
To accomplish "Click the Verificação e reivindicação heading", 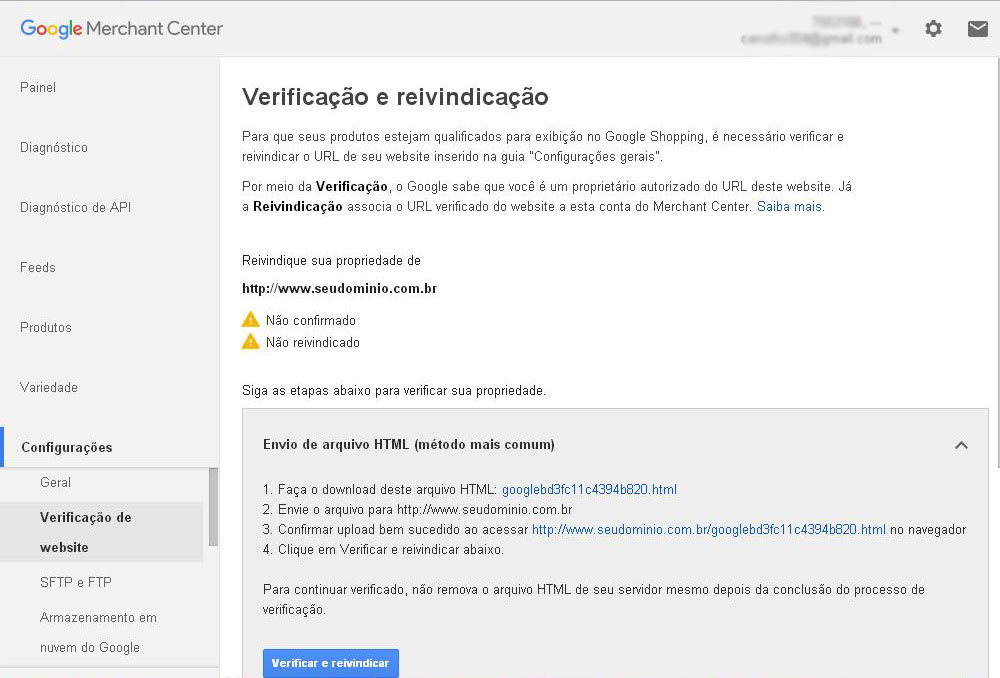I will pyautogui.click(x=395, y=97).
